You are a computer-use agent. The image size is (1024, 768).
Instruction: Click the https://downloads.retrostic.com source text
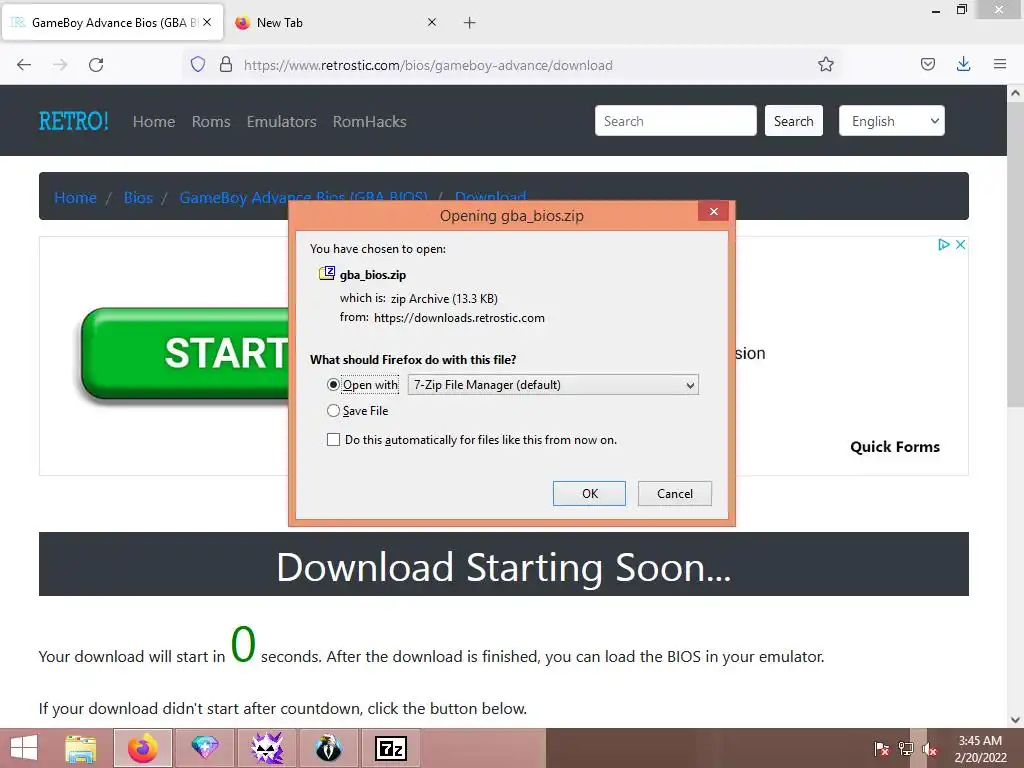(459, 318)
